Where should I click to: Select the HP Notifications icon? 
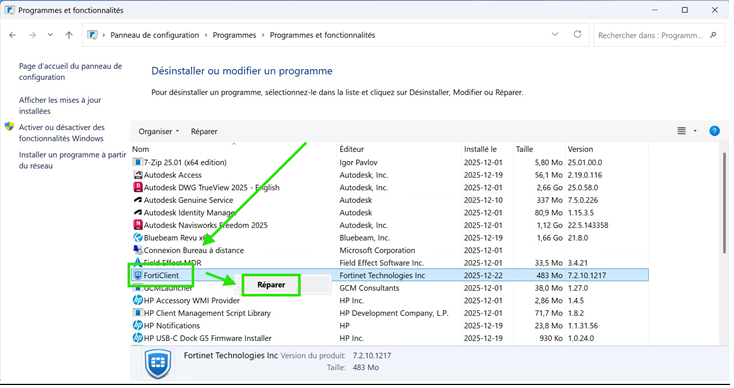(x=138, y=325)
